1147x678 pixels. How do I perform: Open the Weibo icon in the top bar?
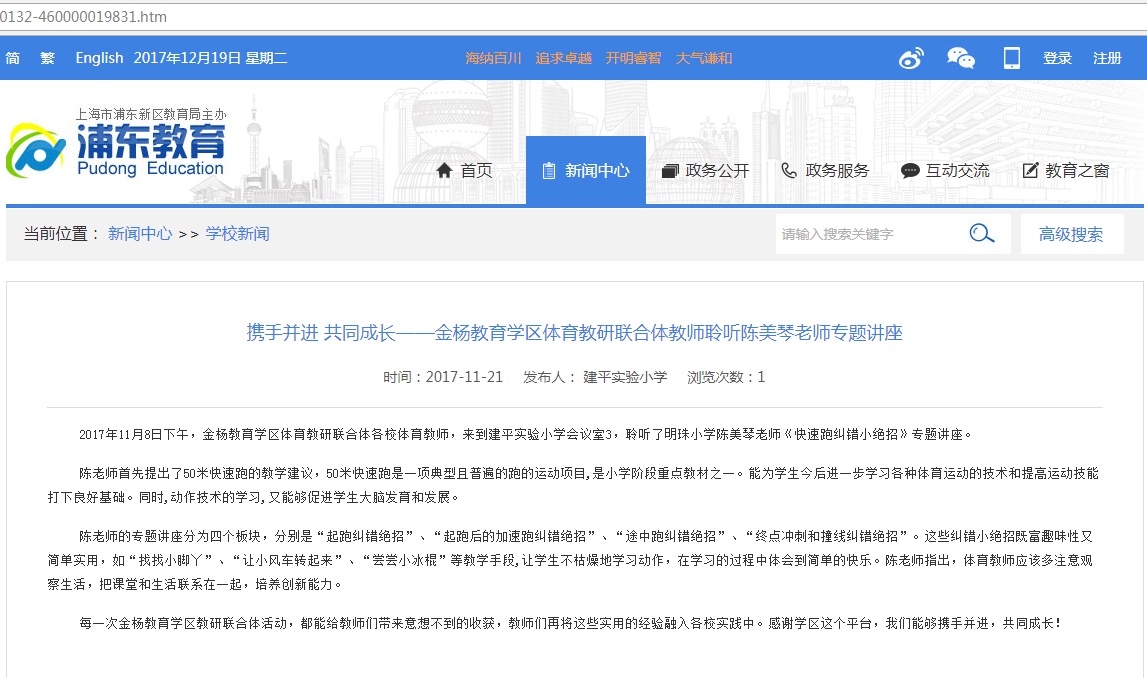tap(911, 58)
